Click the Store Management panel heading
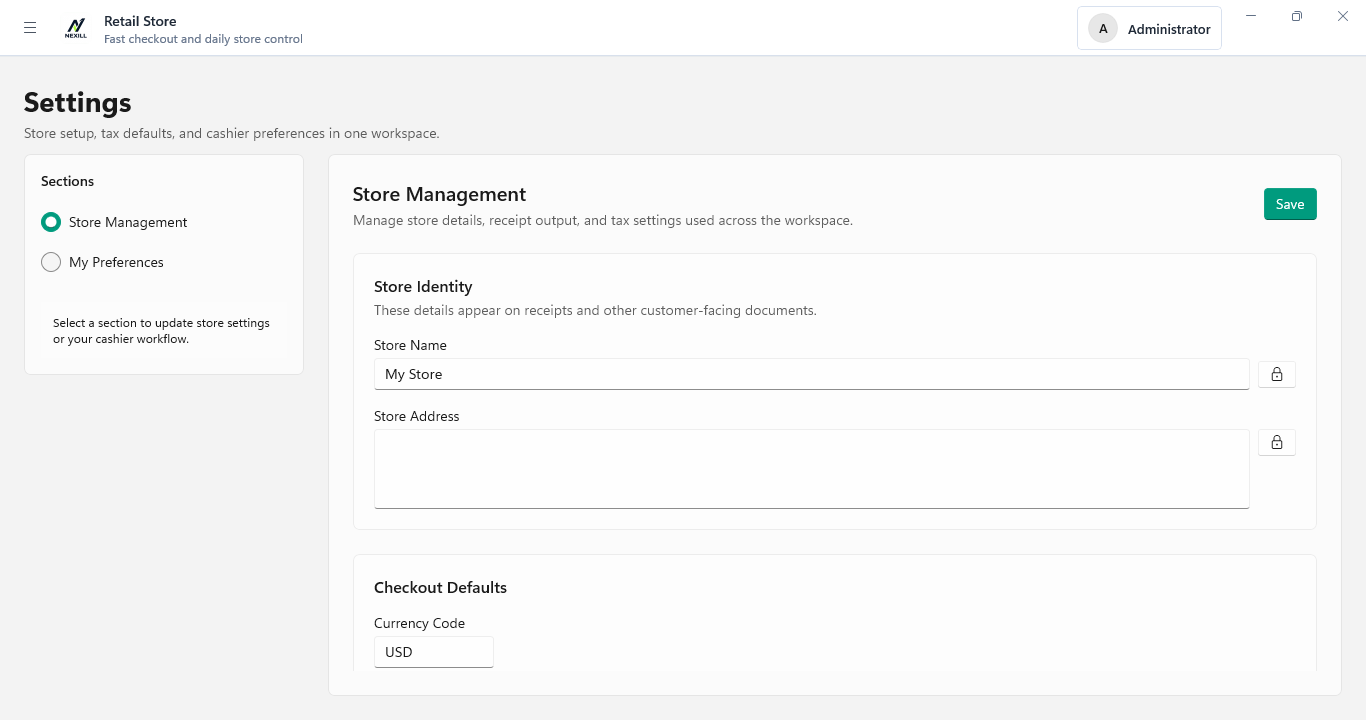 point(439,194)
